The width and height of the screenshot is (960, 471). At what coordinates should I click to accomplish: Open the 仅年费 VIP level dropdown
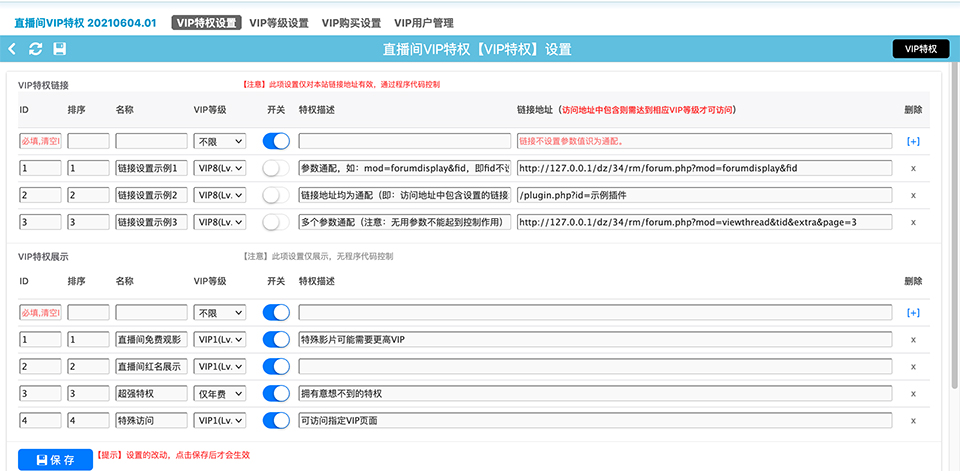click(219, 394)
